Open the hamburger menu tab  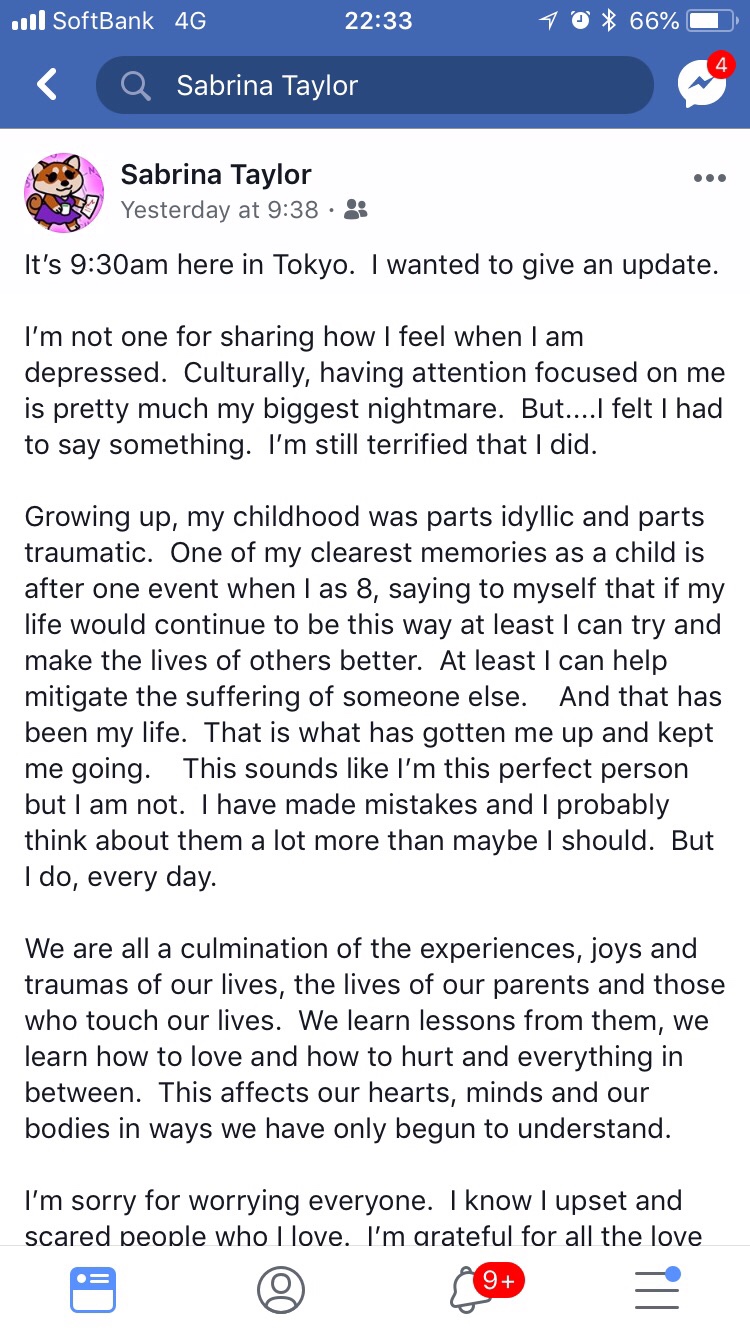(x=657, y=1289)
